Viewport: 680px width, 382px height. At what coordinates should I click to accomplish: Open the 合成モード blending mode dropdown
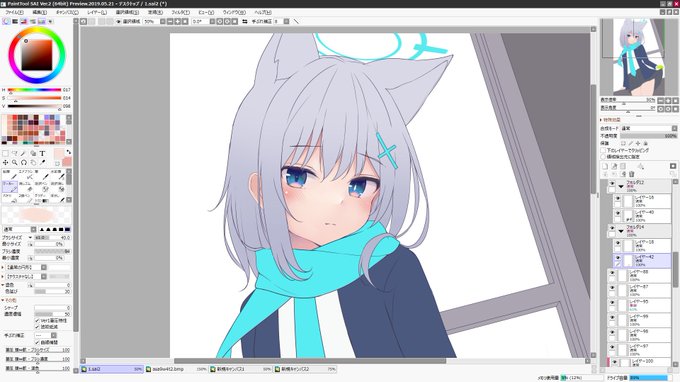click(x=648, y=128)
